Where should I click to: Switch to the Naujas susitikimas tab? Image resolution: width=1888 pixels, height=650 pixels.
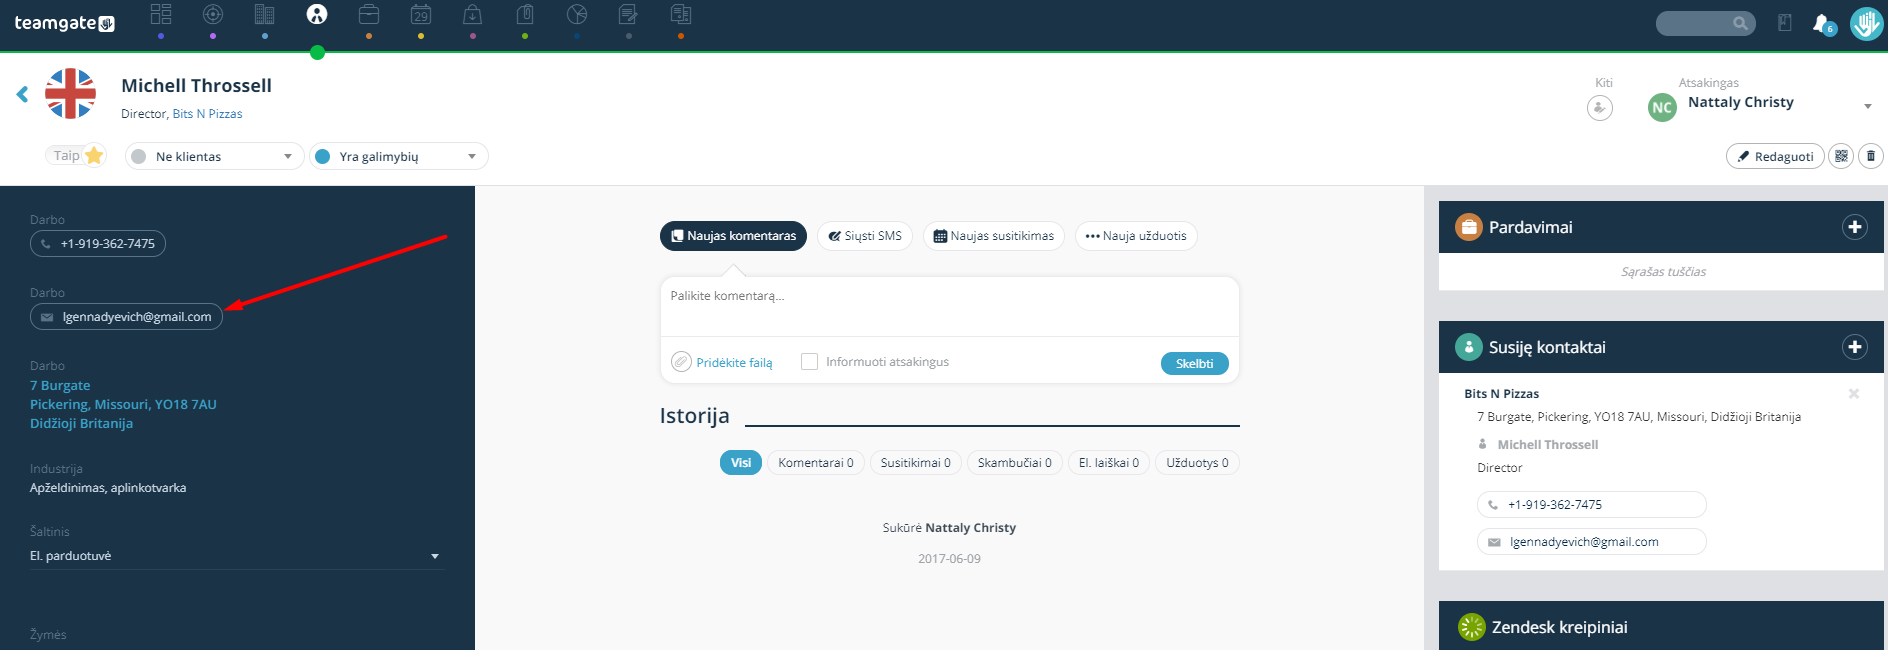point(994,236)
